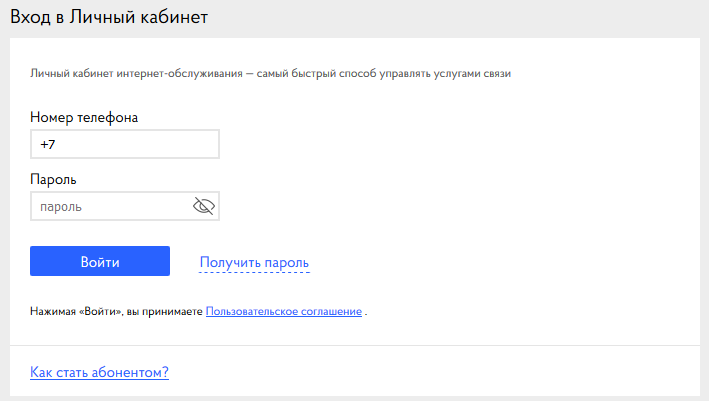This screenshot has height=401, width=709.
Task: Submit the login form with Войти
Action: 100,261
